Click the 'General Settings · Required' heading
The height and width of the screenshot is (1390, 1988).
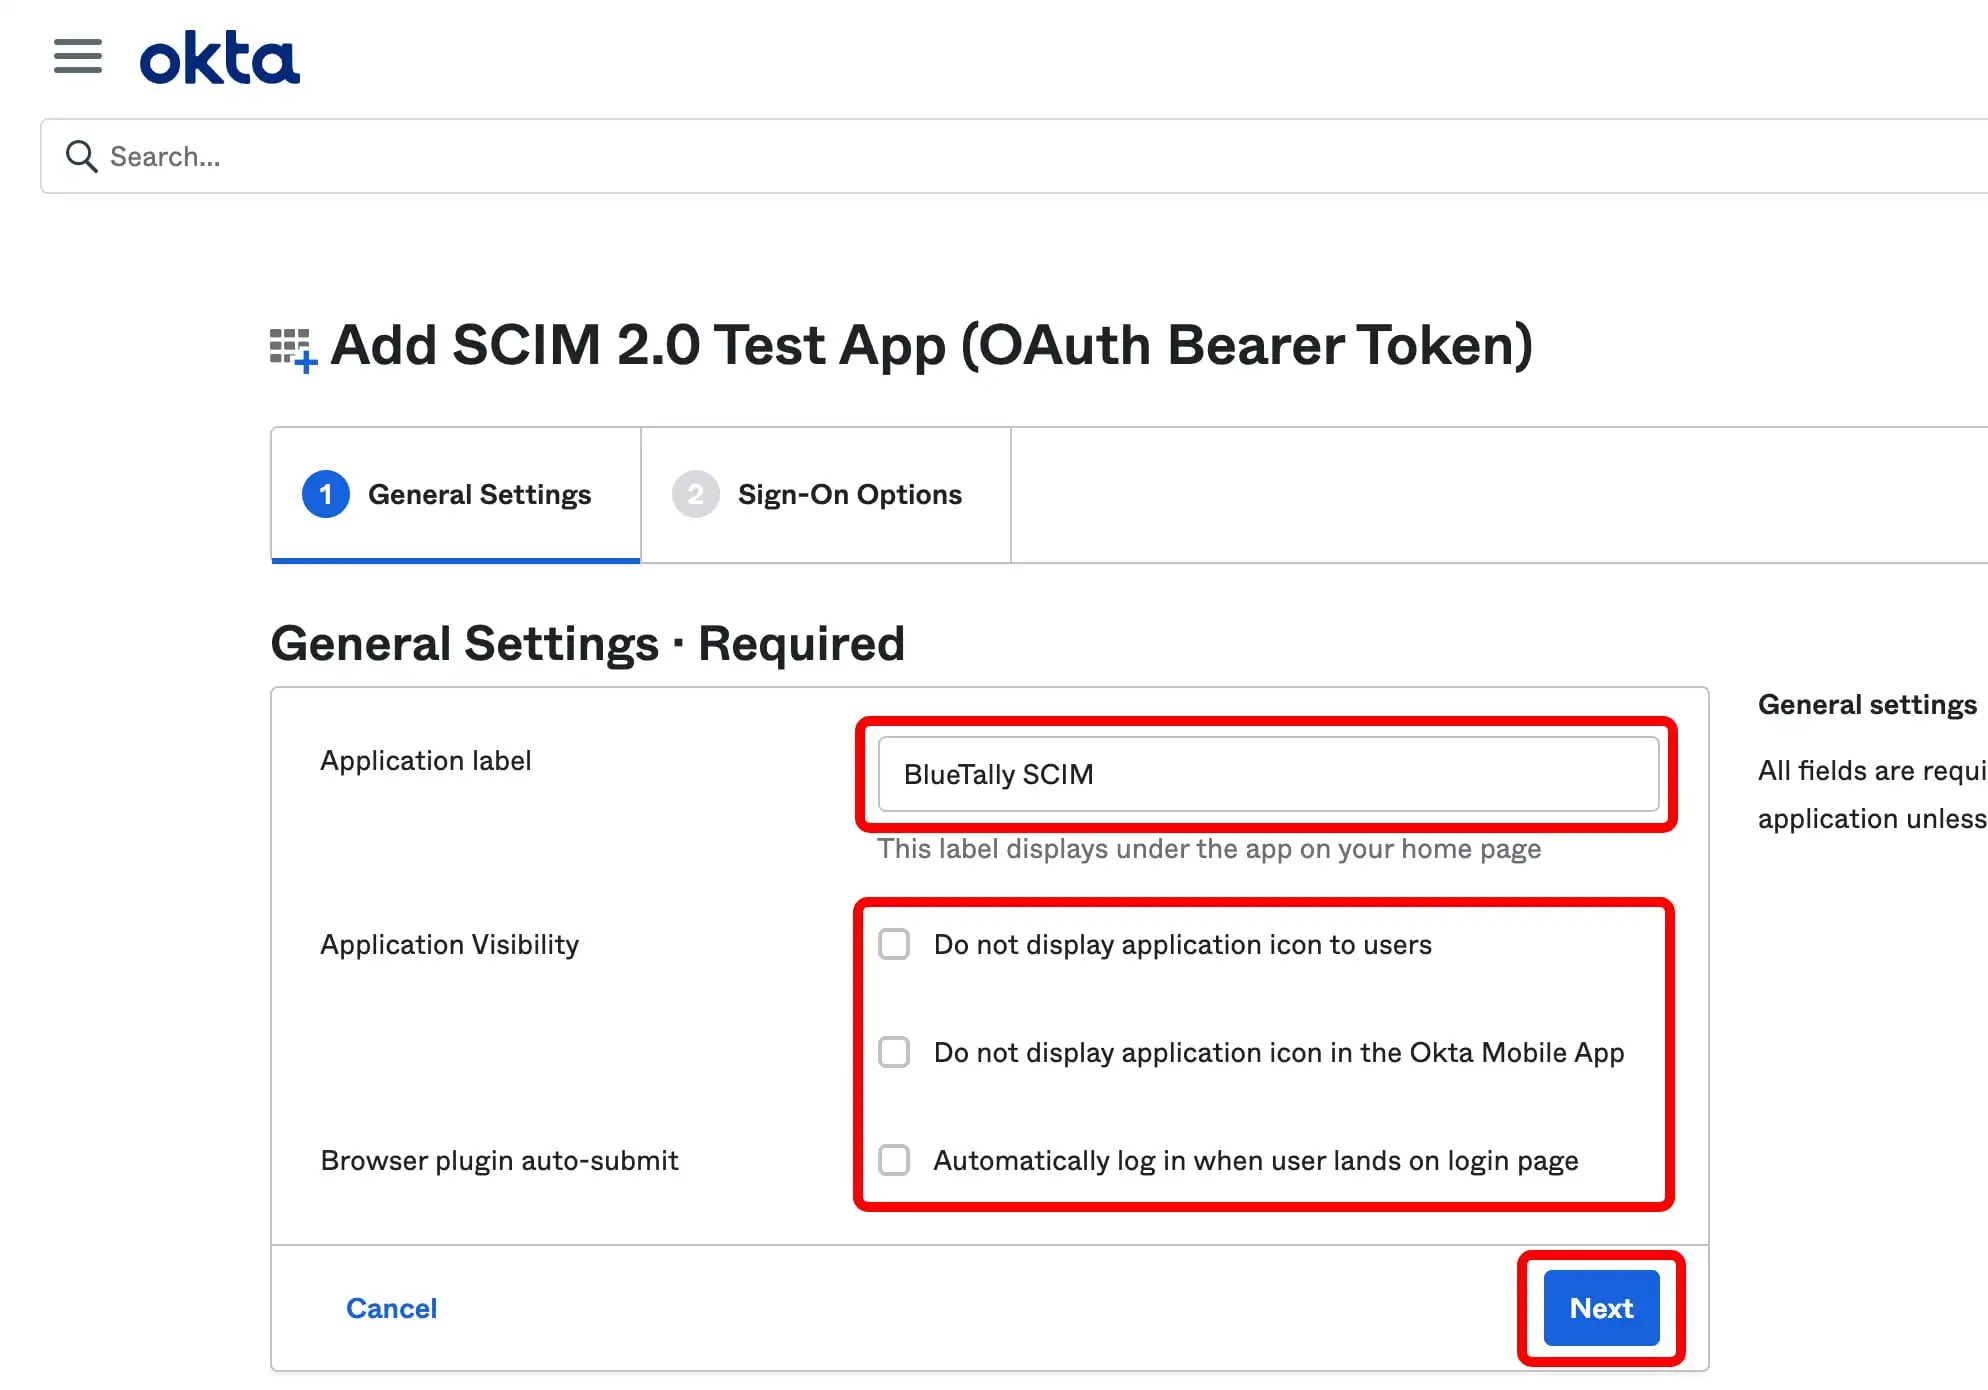click(x=588, y=643)
